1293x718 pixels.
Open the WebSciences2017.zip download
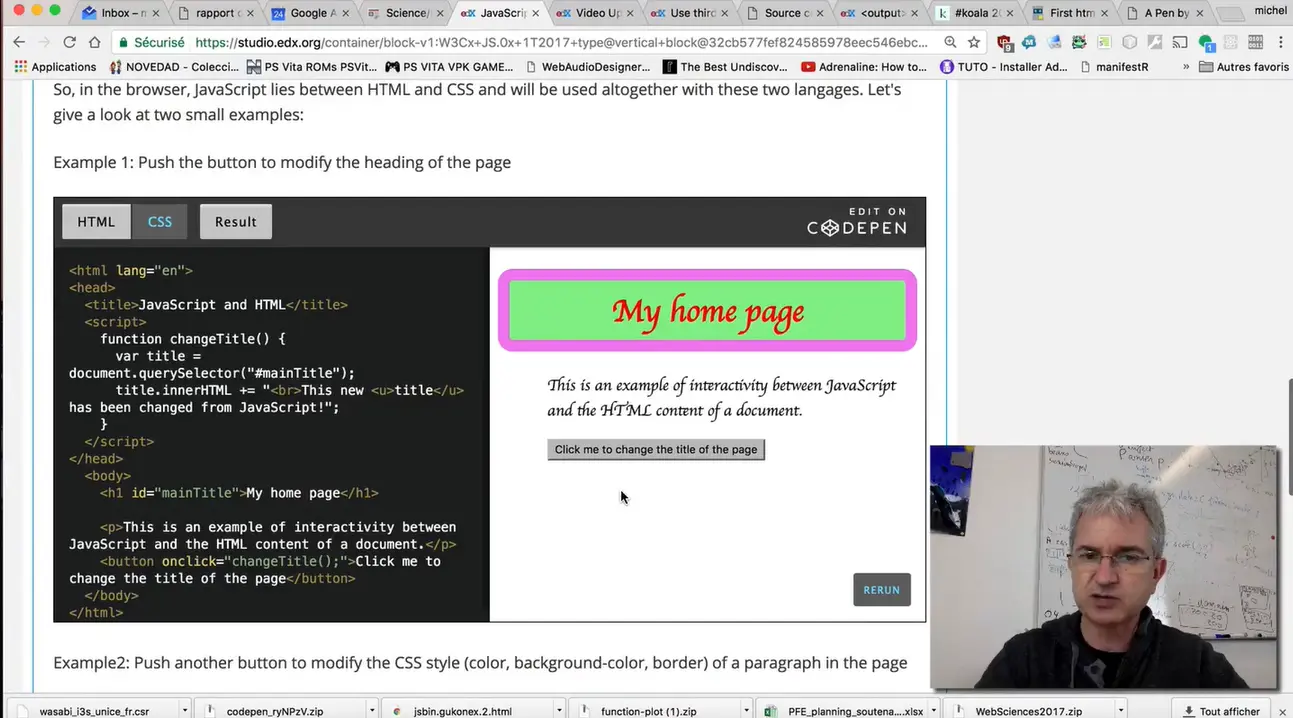point(1029,711)
